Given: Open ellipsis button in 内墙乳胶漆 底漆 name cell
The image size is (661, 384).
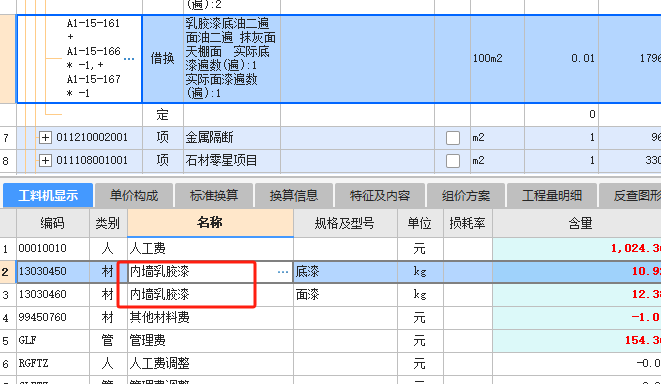Looking at the screenshot, I should click(283, 272).
